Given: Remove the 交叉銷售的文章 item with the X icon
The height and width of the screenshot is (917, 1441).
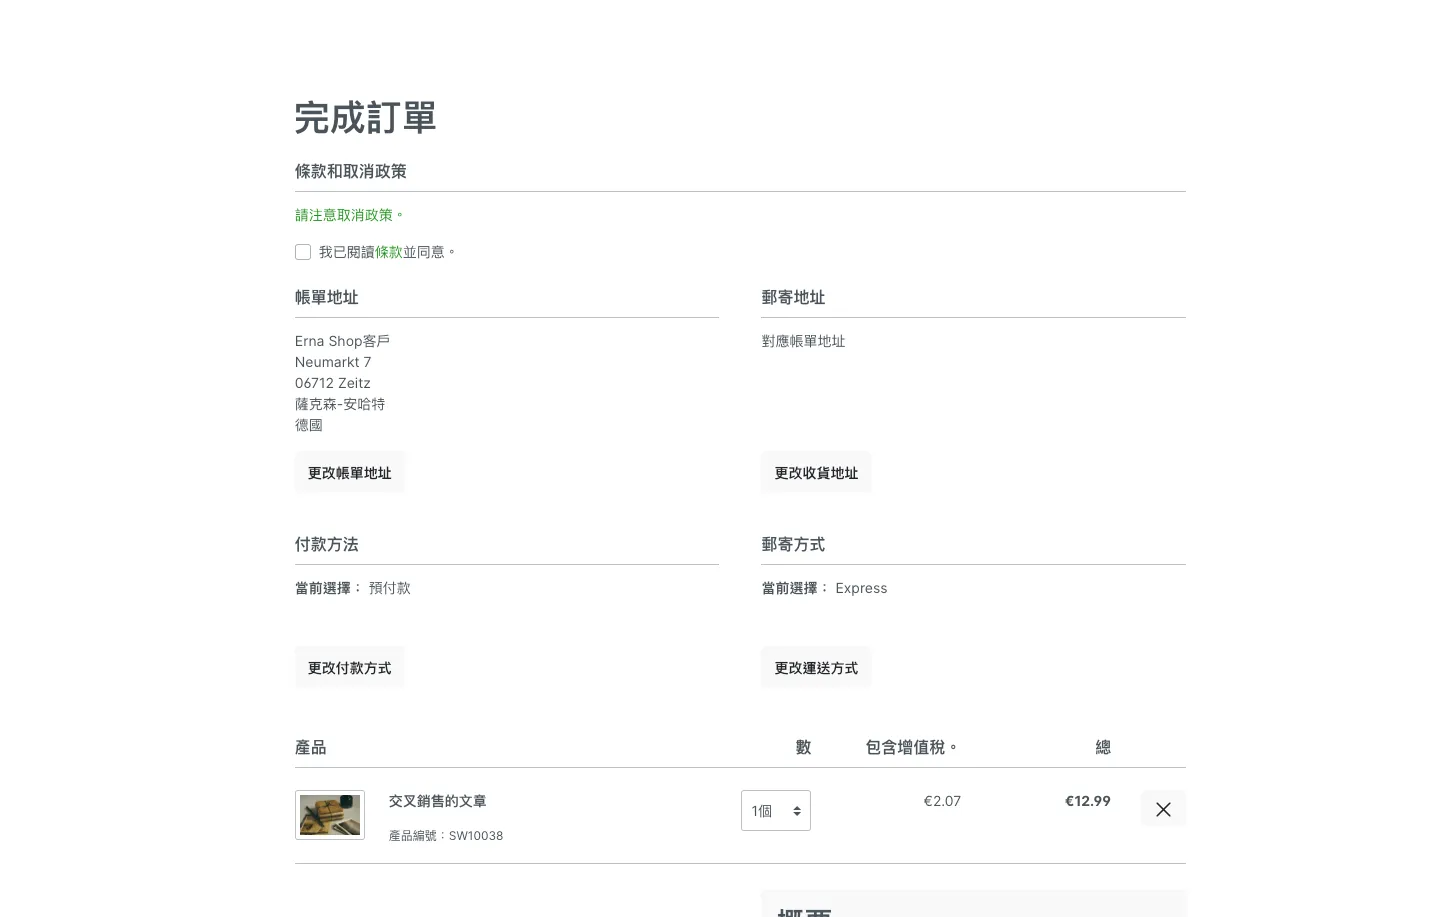Looking at the screenshot, I should click(x=1163, y=809).
